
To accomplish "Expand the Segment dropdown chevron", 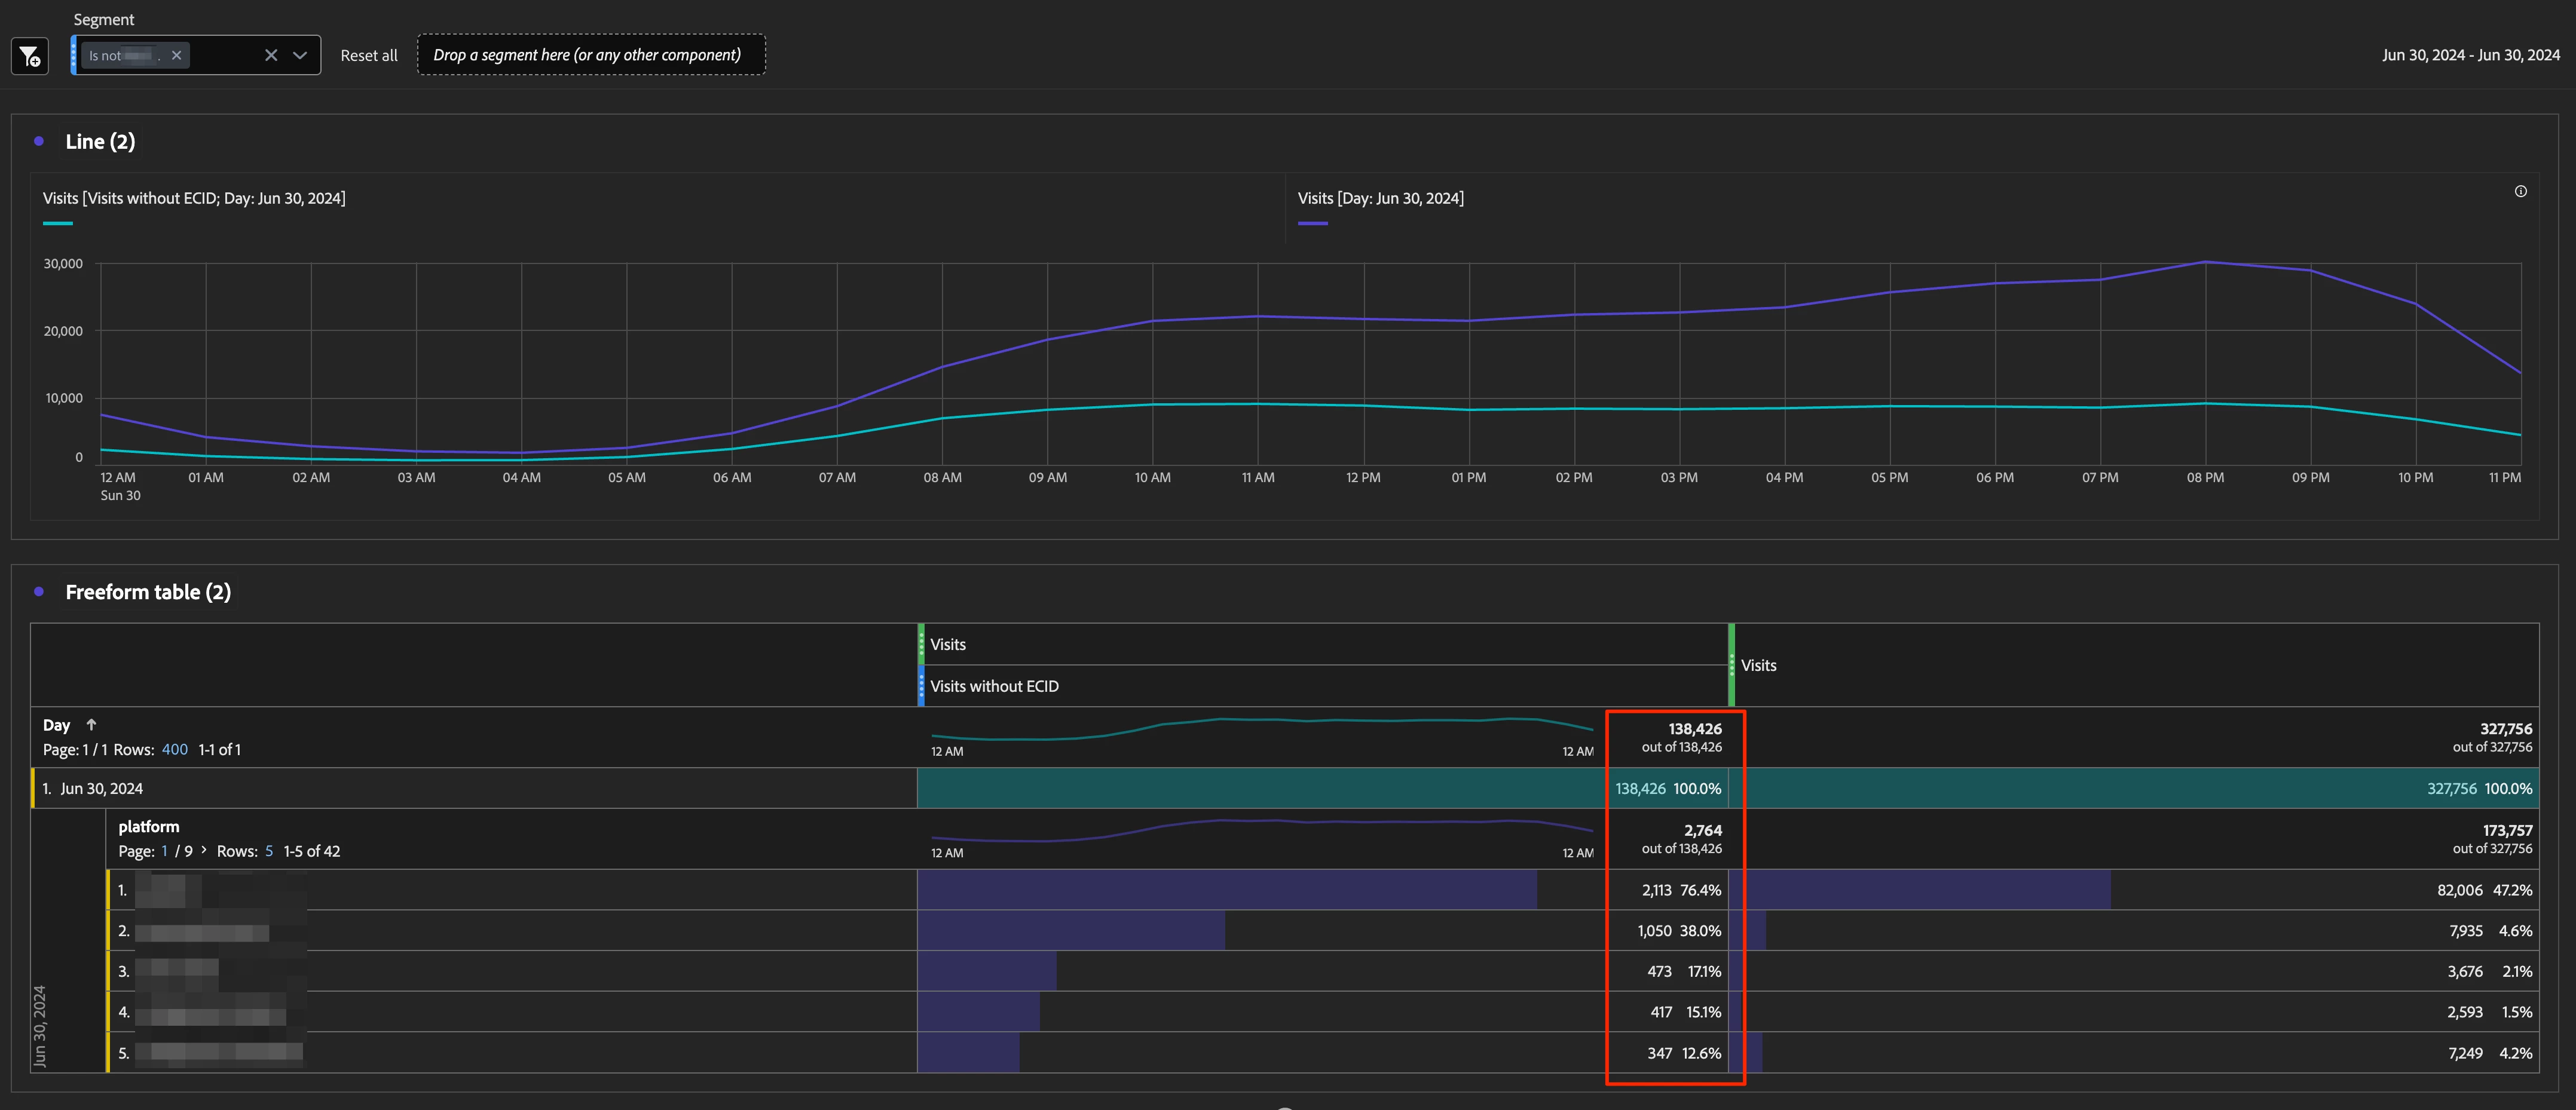I will [299, 55].
